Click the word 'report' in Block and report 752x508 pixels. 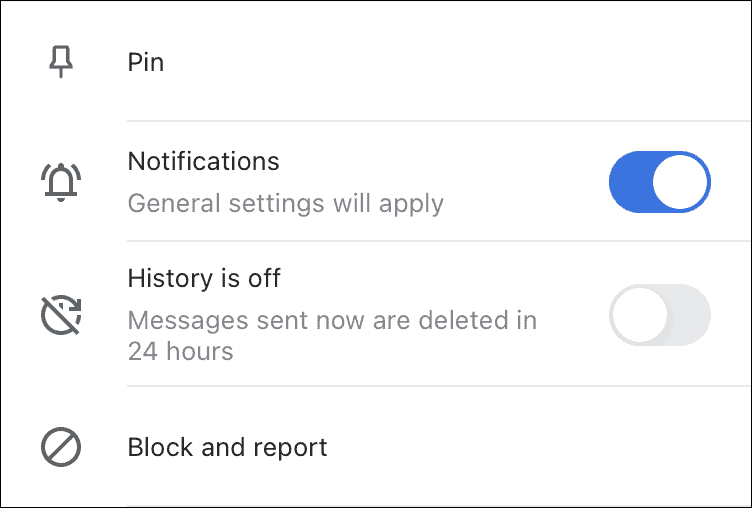pyautogui.click(x=290, y=449)
